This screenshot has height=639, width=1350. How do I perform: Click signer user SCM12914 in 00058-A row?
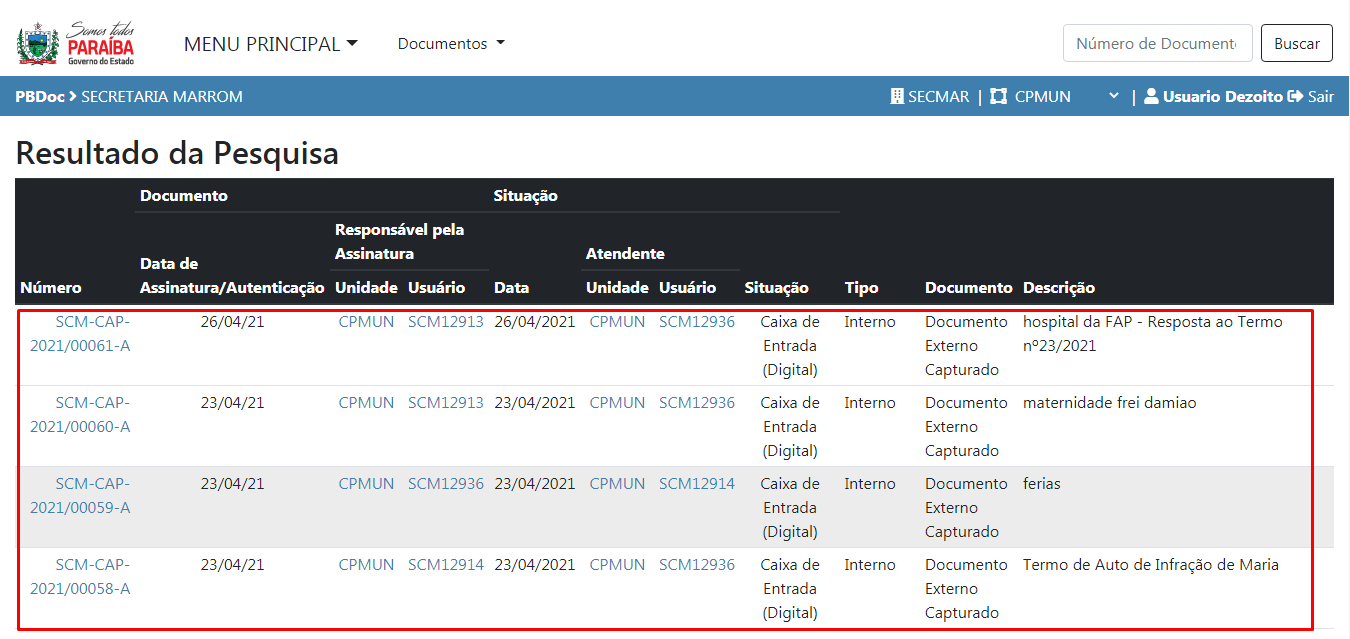[445, 565]
